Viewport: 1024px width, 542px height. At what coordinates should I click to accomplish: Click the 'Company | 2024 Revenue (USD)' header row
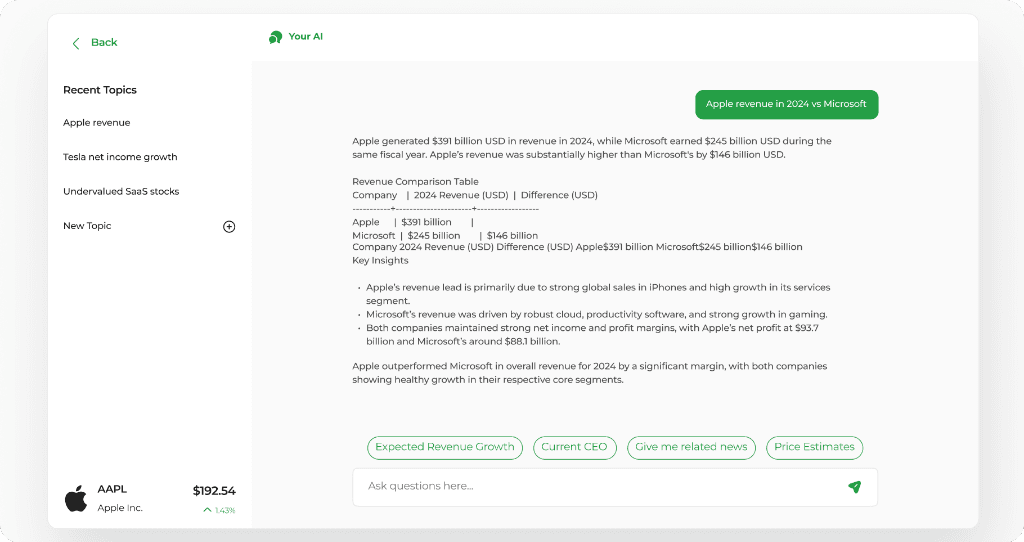(475, 195)
